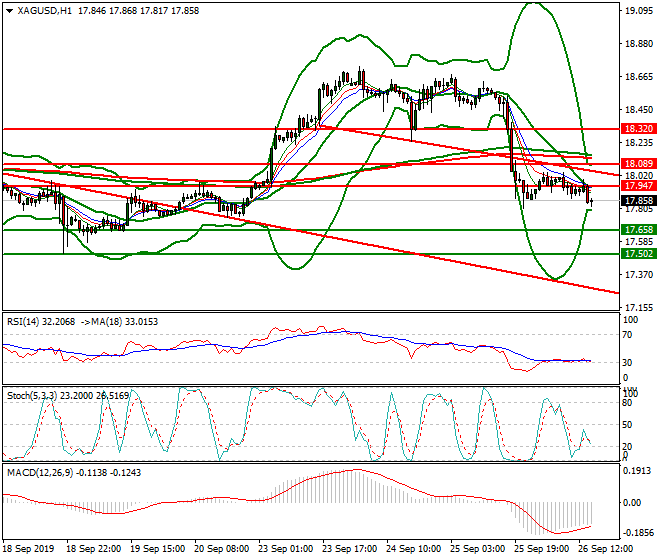Select the -0.1856 MACD scale value
The height and width of the screenshot is (560, 660).
click(638, 533)
